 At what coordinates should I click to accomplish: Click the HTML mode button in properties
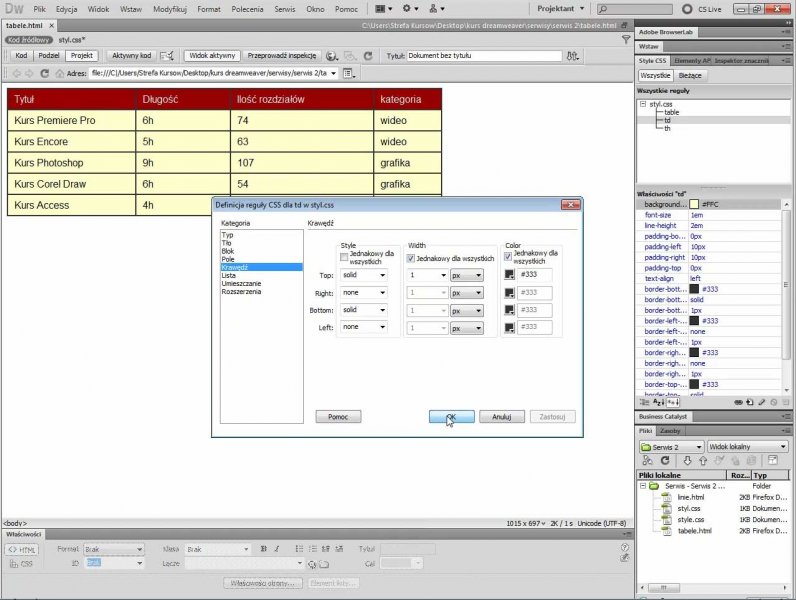pos(22,549)
